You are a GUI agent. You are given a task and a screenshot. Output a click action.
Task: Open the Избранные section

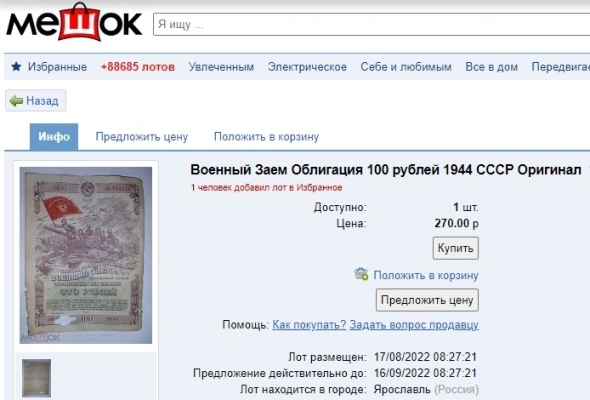[57, 67]
